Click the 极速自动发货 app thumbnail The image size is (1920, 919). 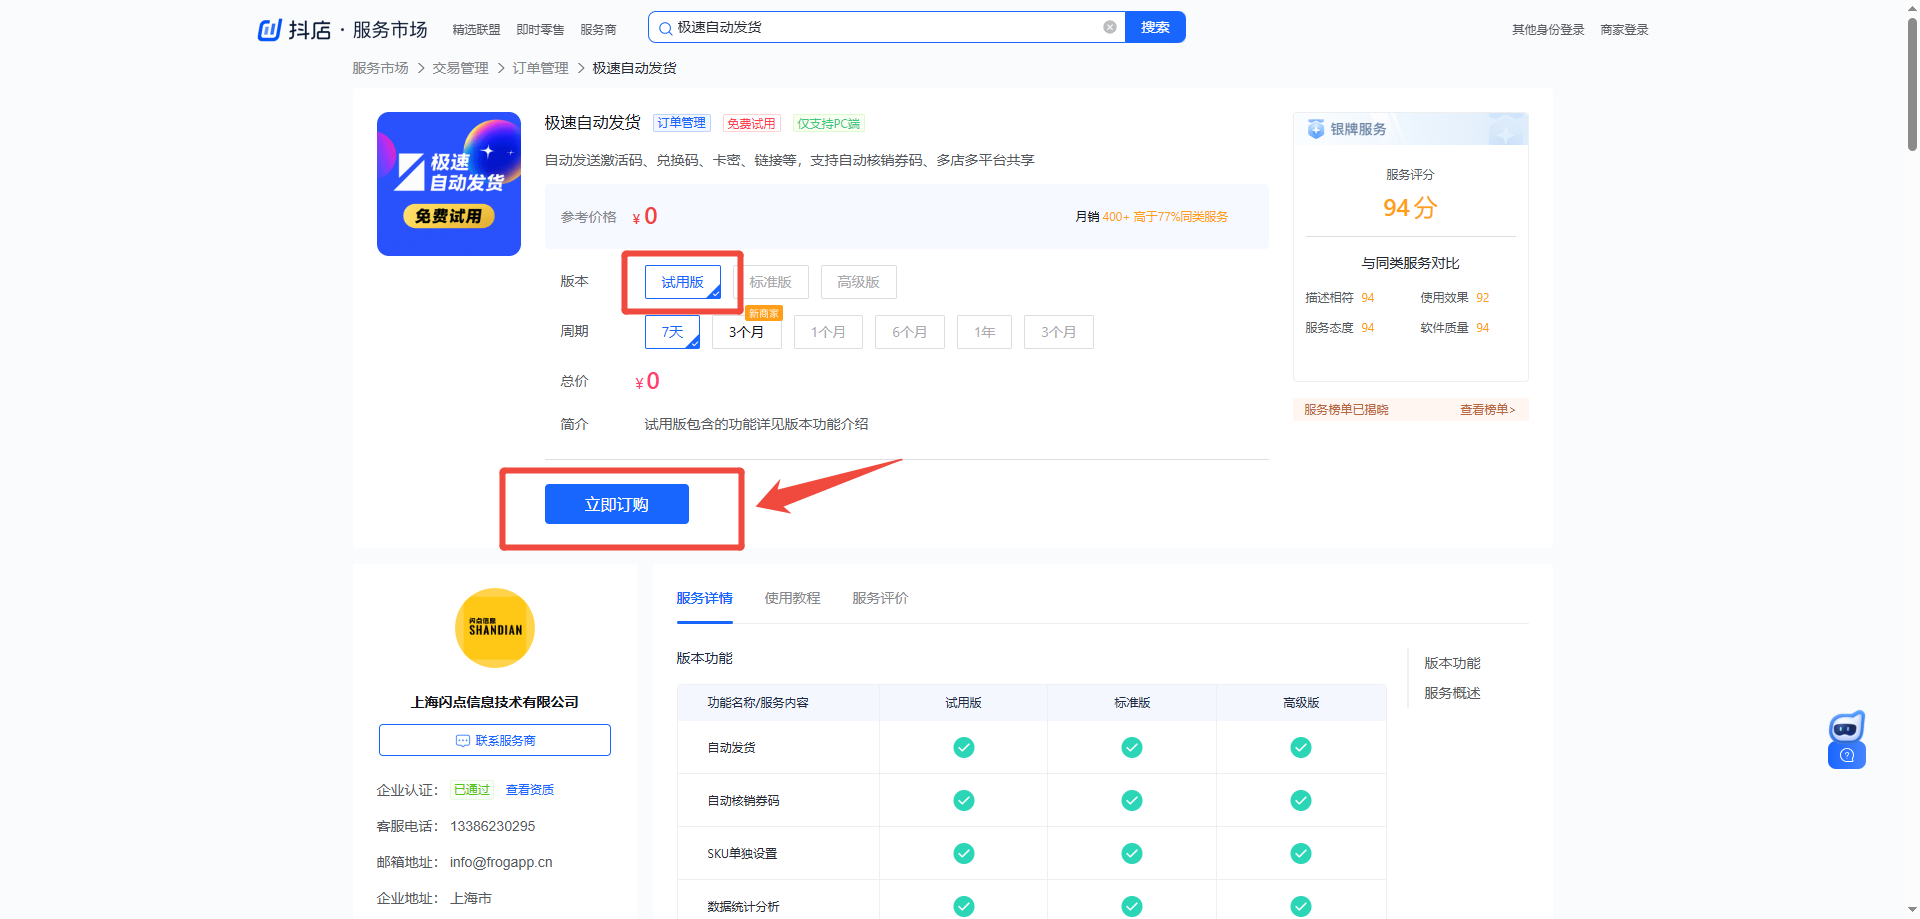coord(449,184)
